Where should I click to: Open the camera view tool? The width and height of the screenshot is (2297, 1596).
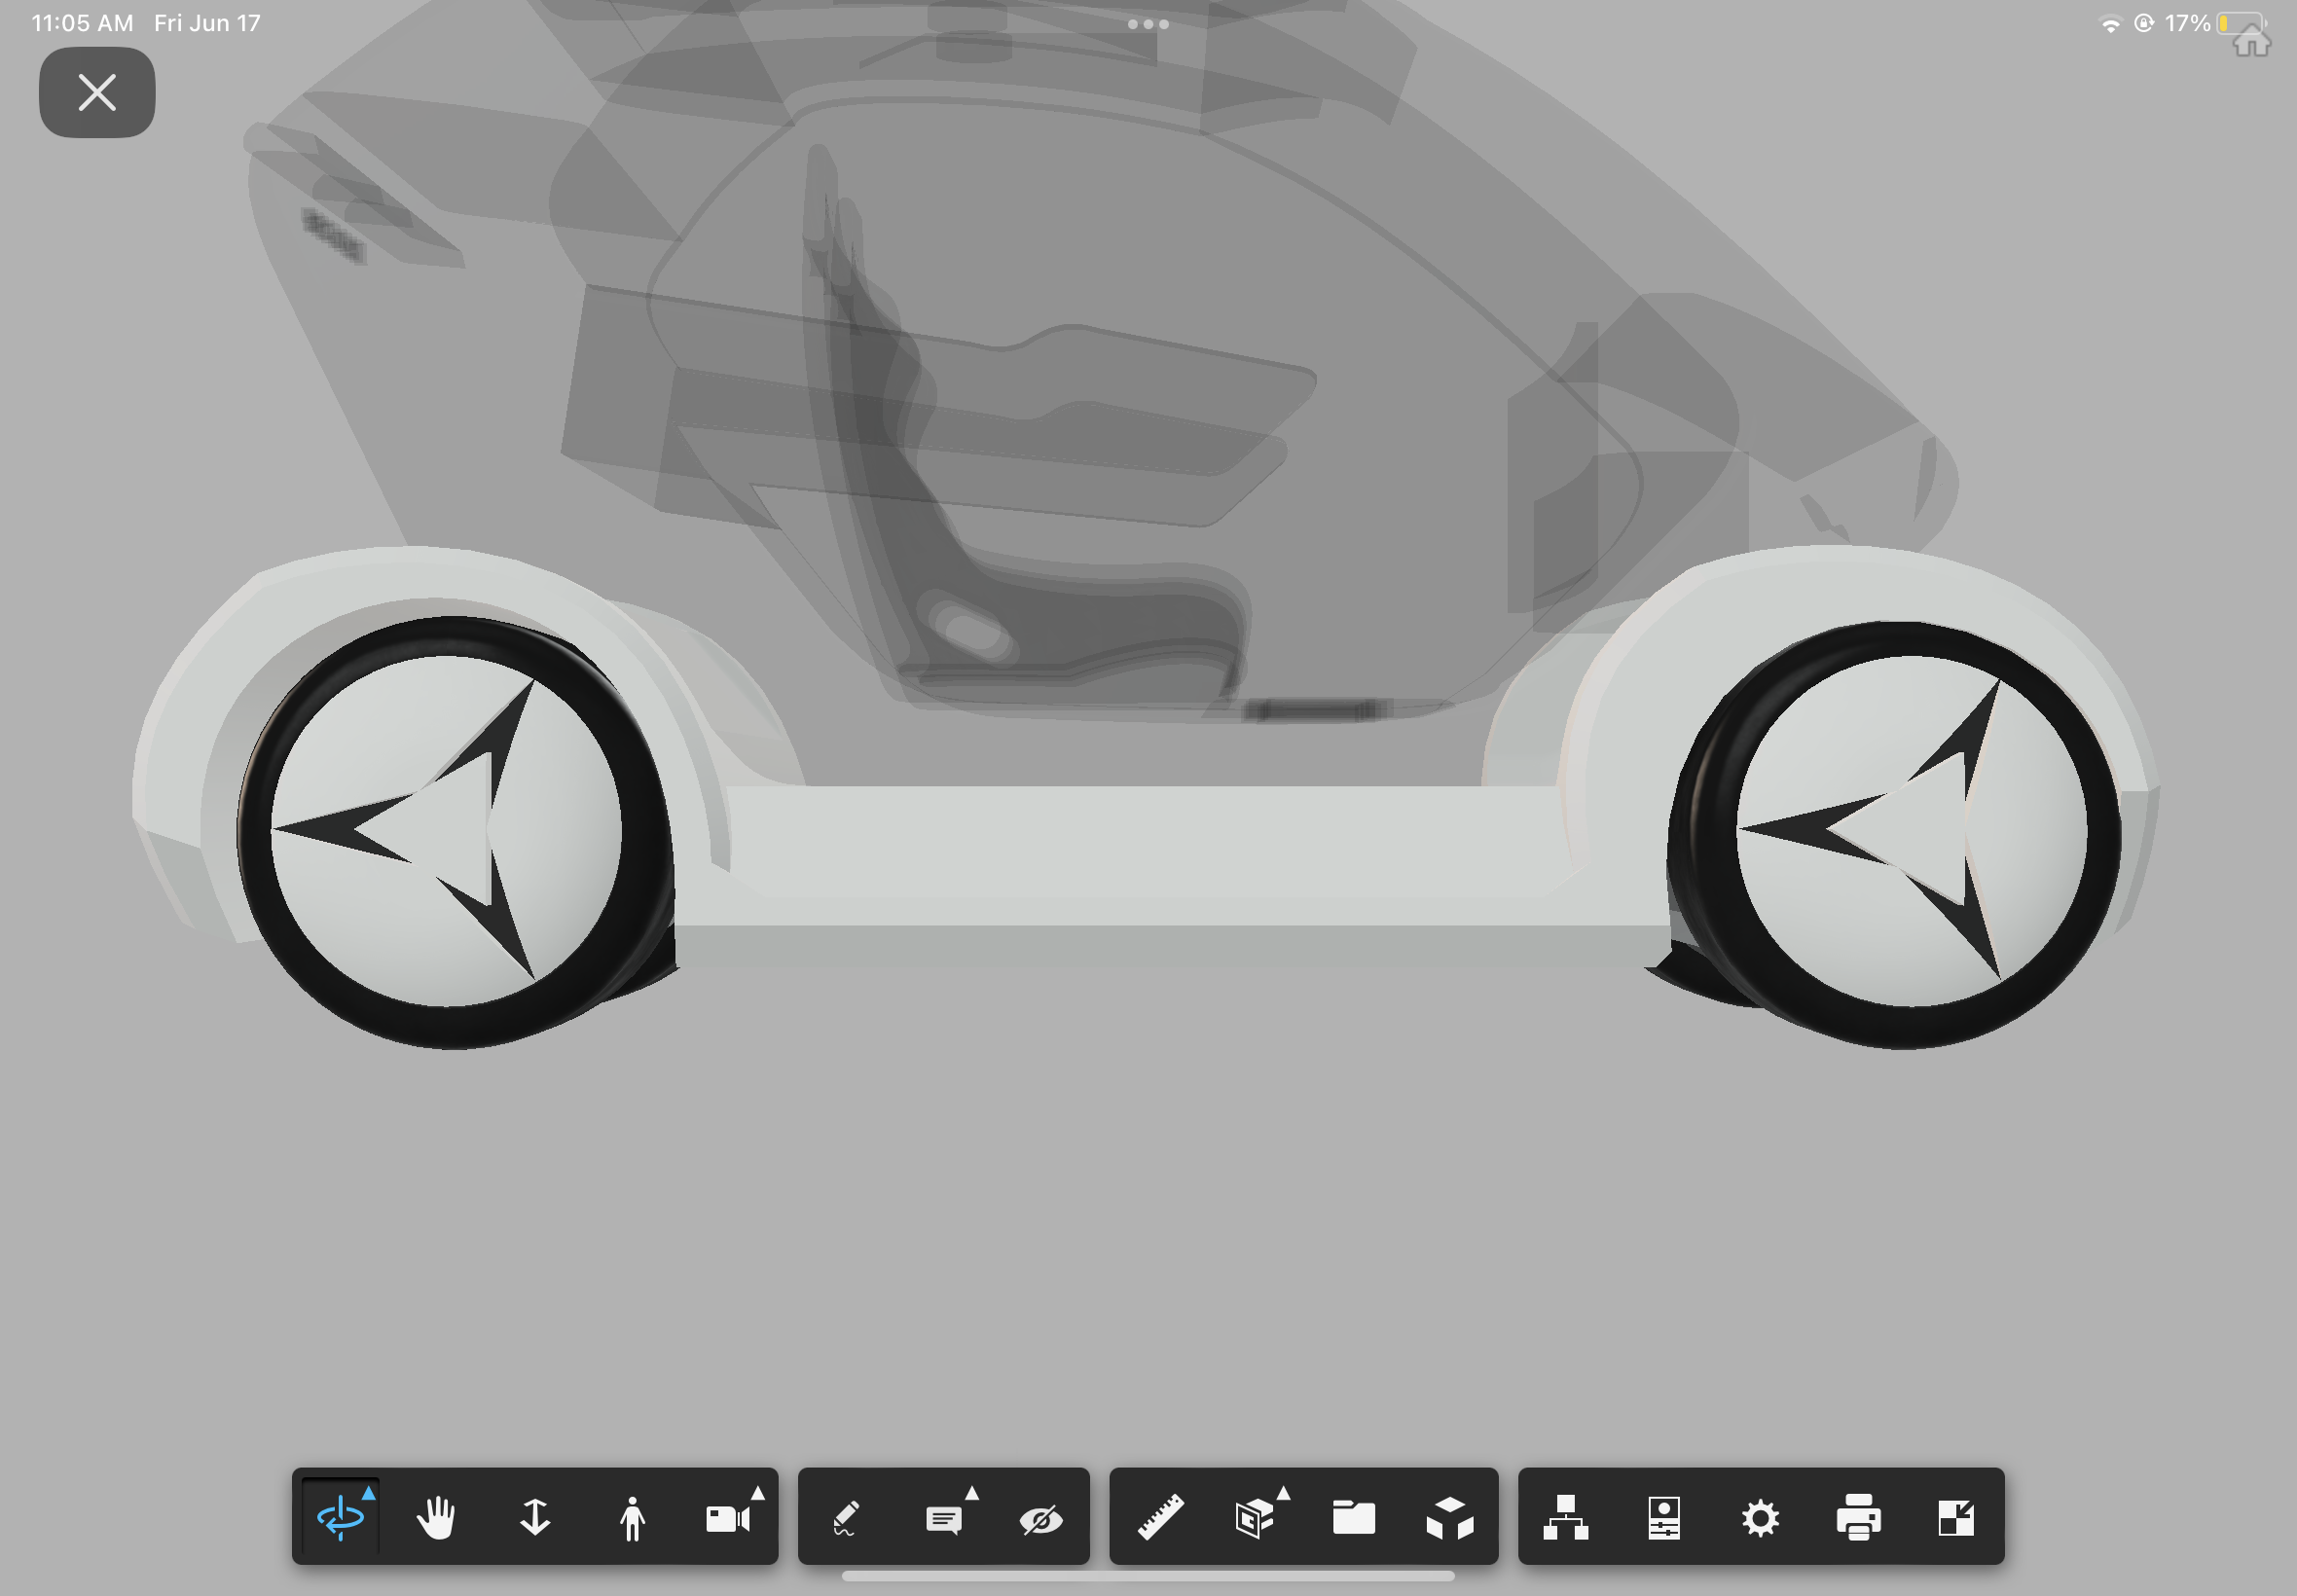729,1517
